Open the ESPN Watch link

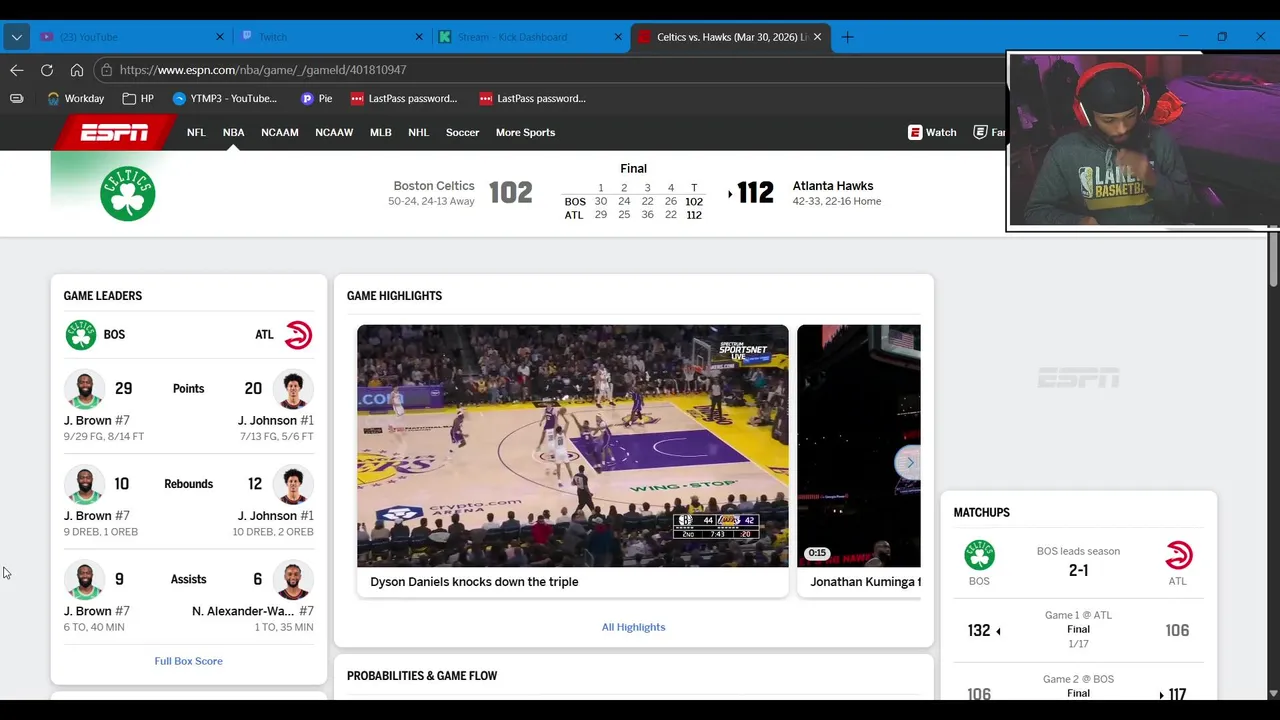tap(932, 132)
